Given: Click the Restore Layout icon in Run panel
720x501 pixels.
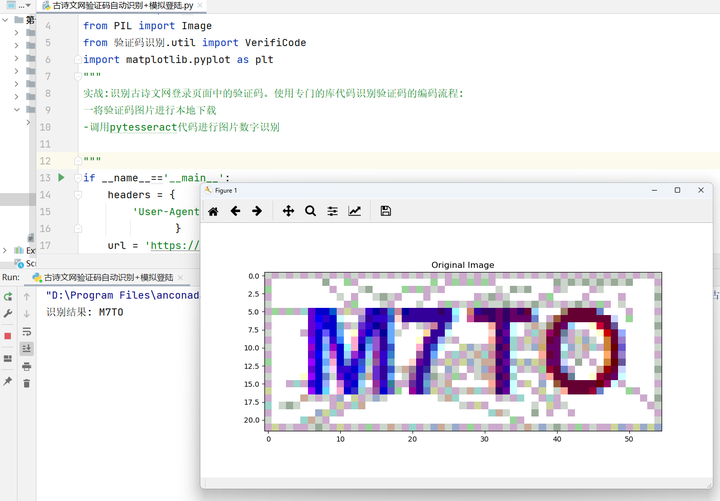Looking at the screenshot, I should coord(8,359).
